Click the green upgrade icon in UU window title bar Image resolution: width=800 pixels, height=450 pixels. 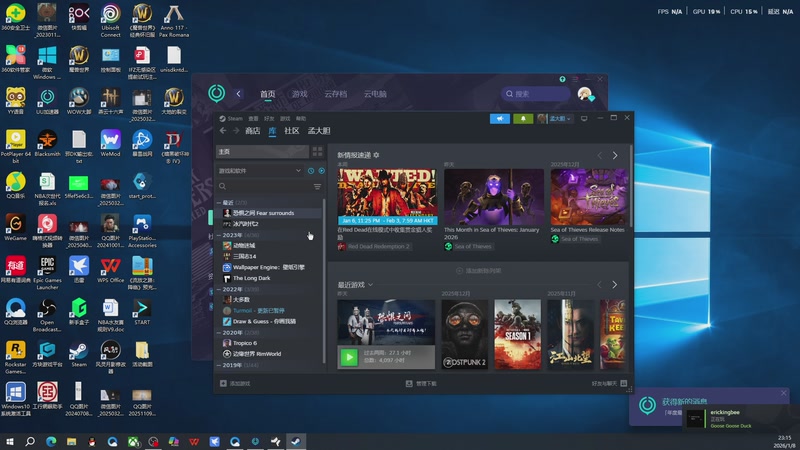click(x=562, y=79)
